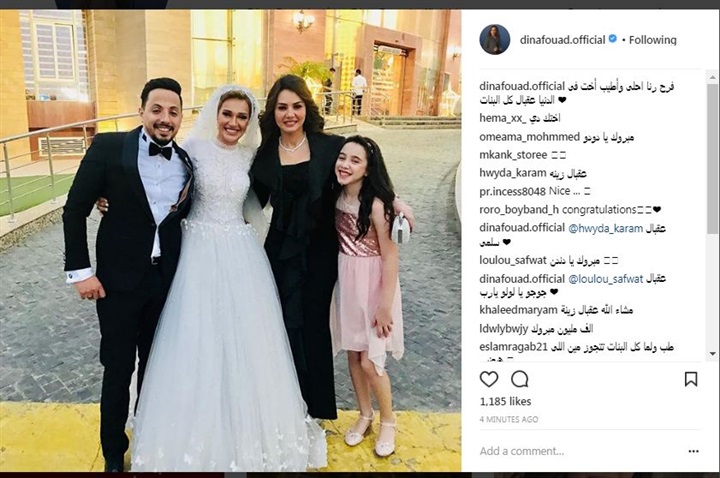
Task: Click the wedding photo
Action: click(231, 240)
